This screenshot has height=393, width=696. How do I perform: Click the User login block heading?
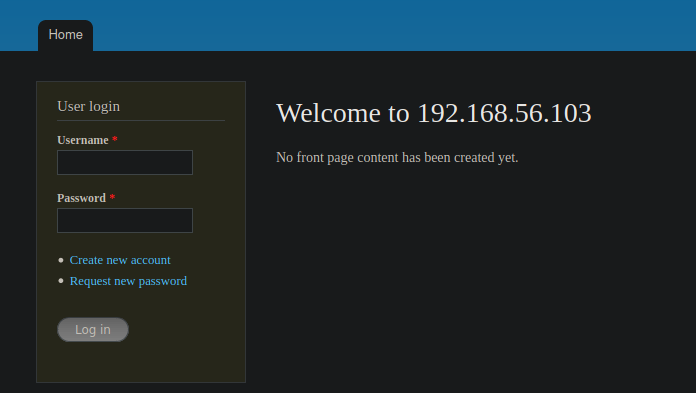click(x=88, y=106)
